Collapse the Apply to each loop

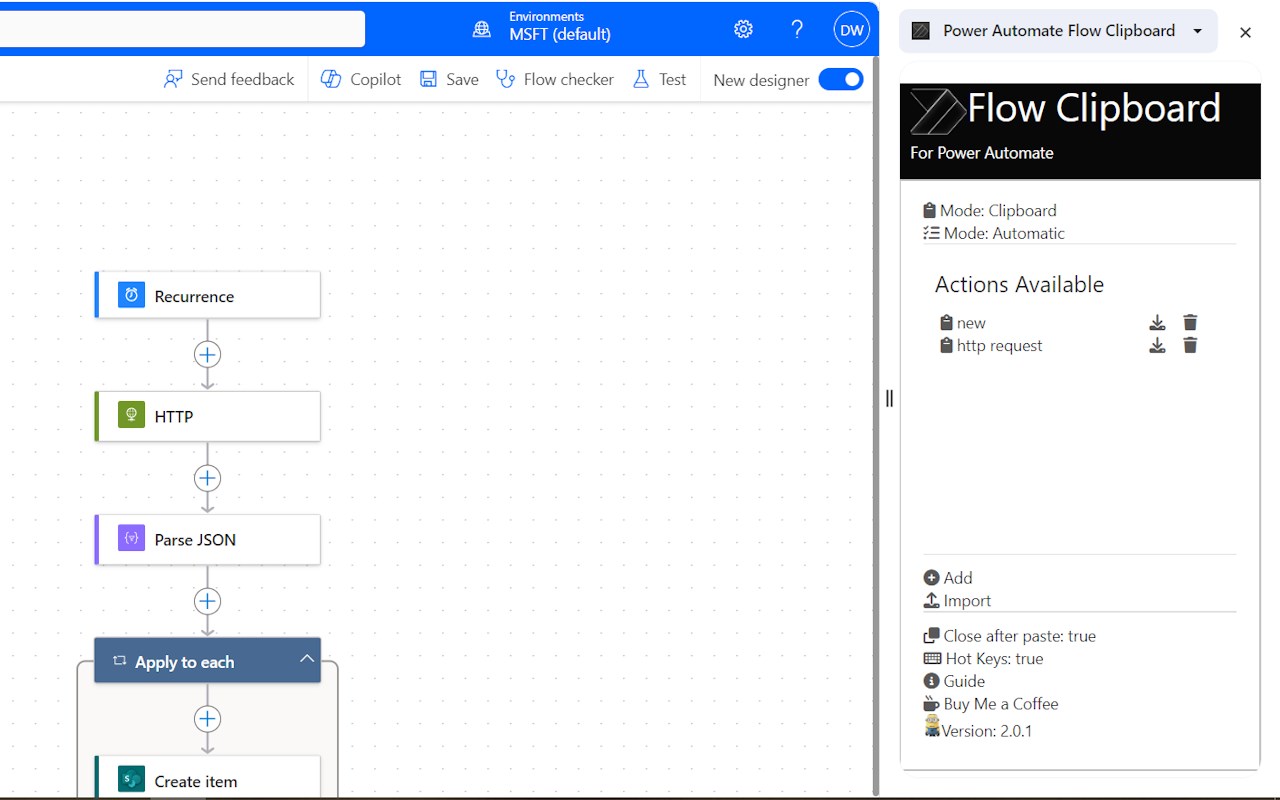click(307, 658)
